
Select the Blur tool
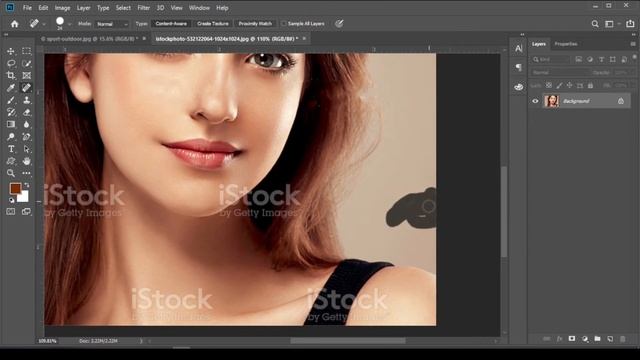[x=27, y=124]
